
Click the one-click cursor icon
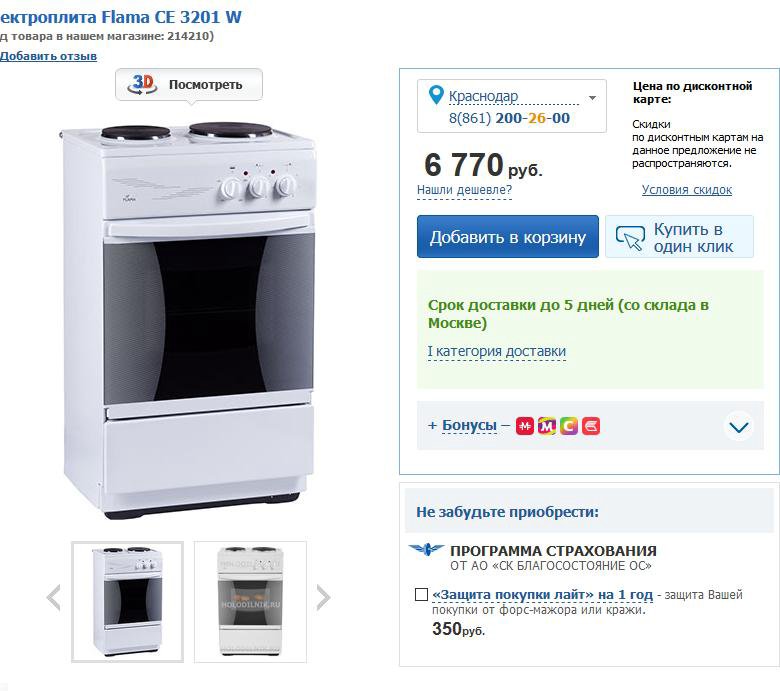[630, 237]
